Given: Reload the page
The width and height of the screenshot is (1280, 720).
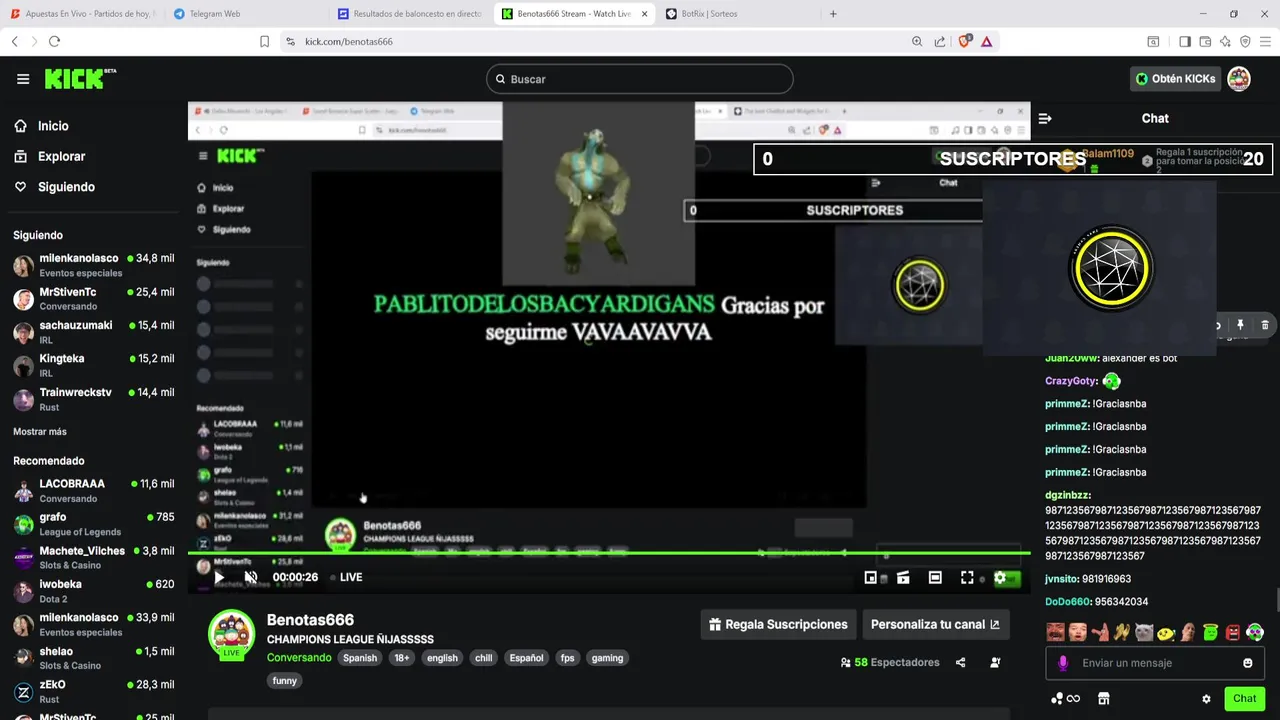Looking at the screenshot, I should [x=54, y=41].
